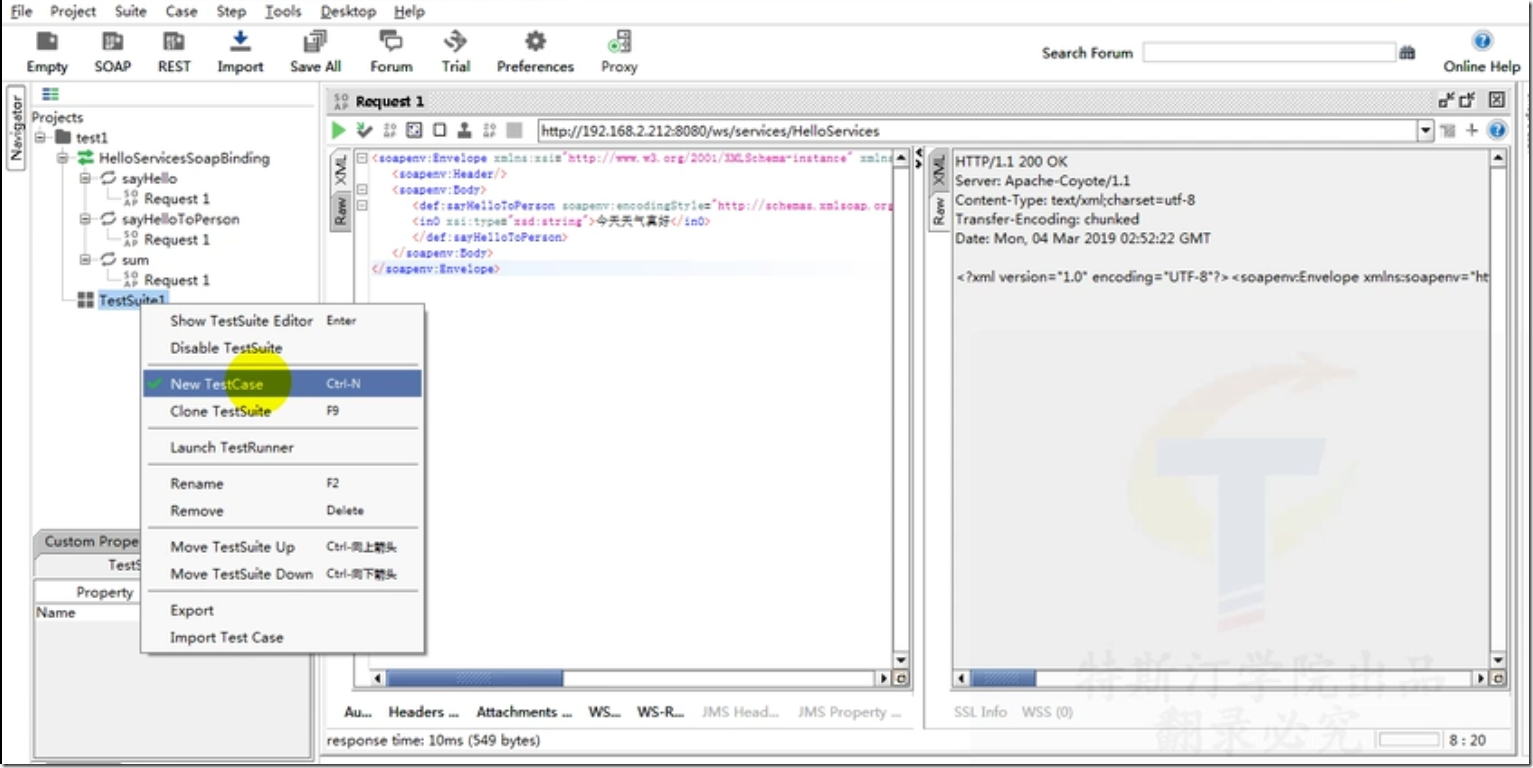Viewport: 1533px width, 768px height.
Task: Click the TestSuite1 grid icon in tree
Action: [85, 300]
